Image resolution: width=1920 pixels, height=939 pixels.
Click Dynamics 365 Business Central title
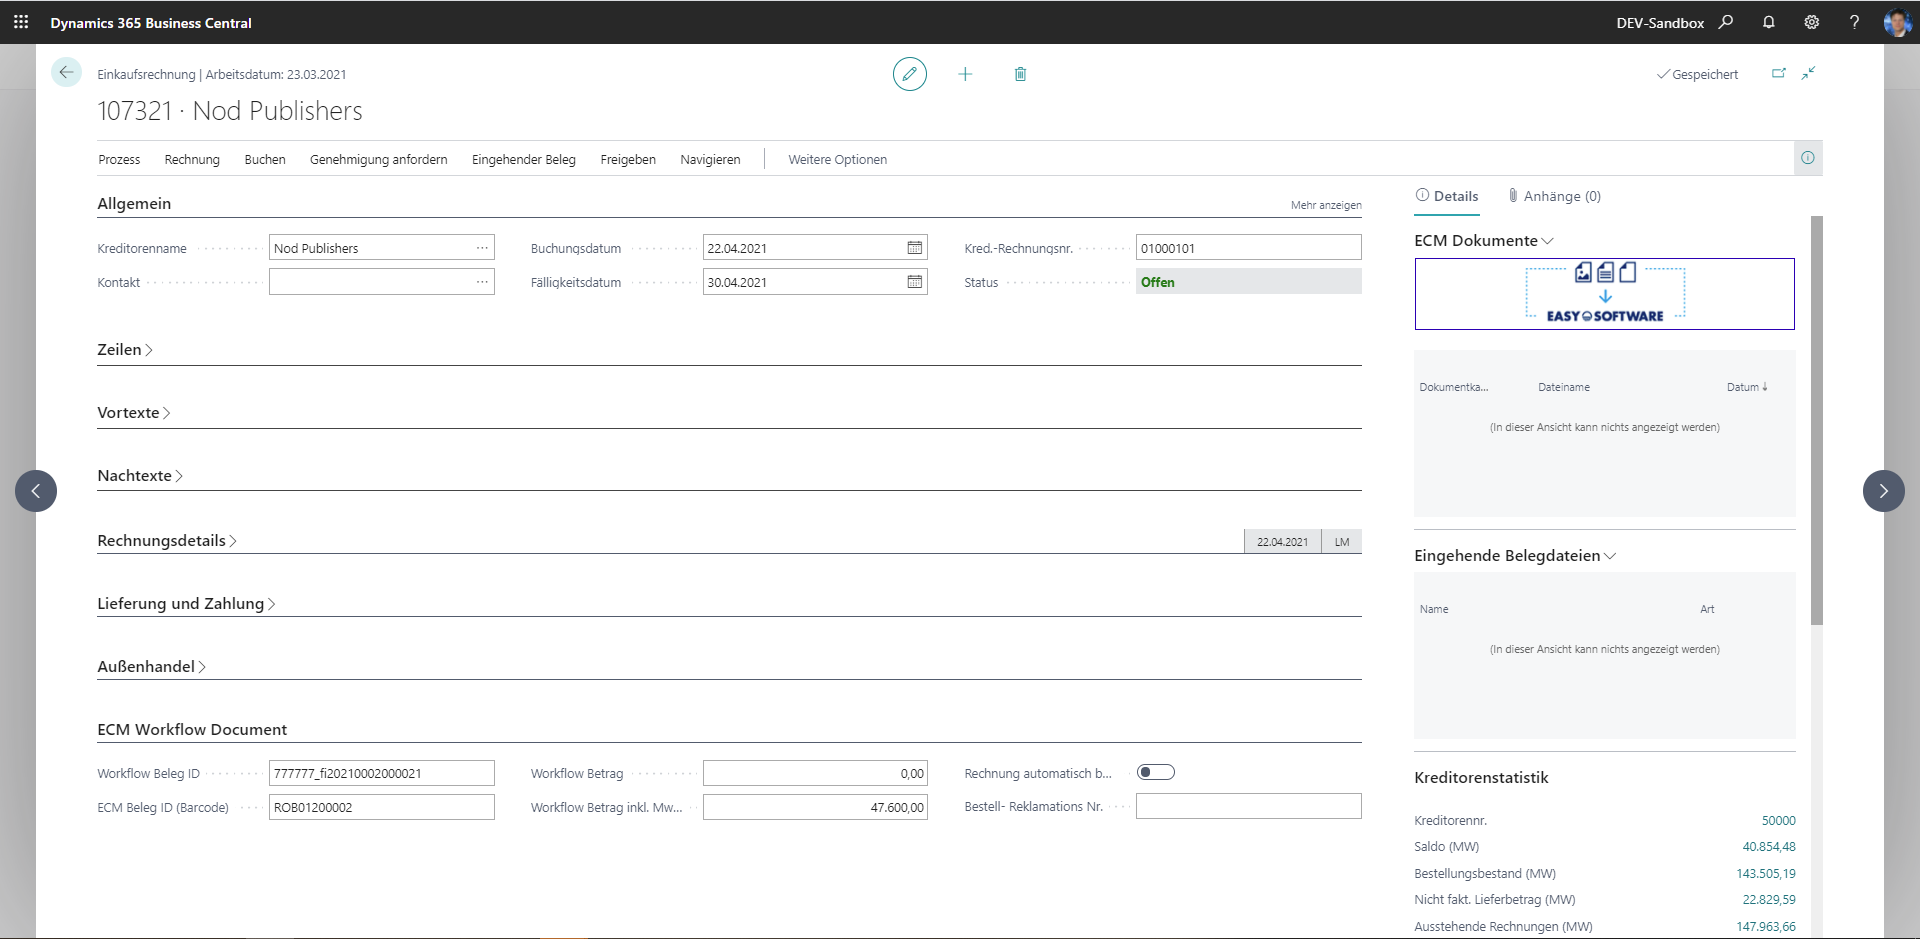[151, 23]
